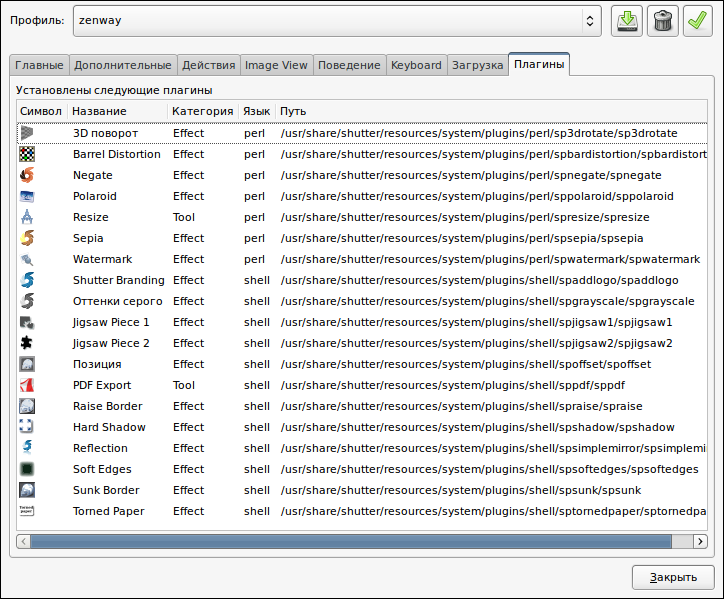The image size is (724, 599).
Task: Click the scrollbar right arrow
Action: 700,541
